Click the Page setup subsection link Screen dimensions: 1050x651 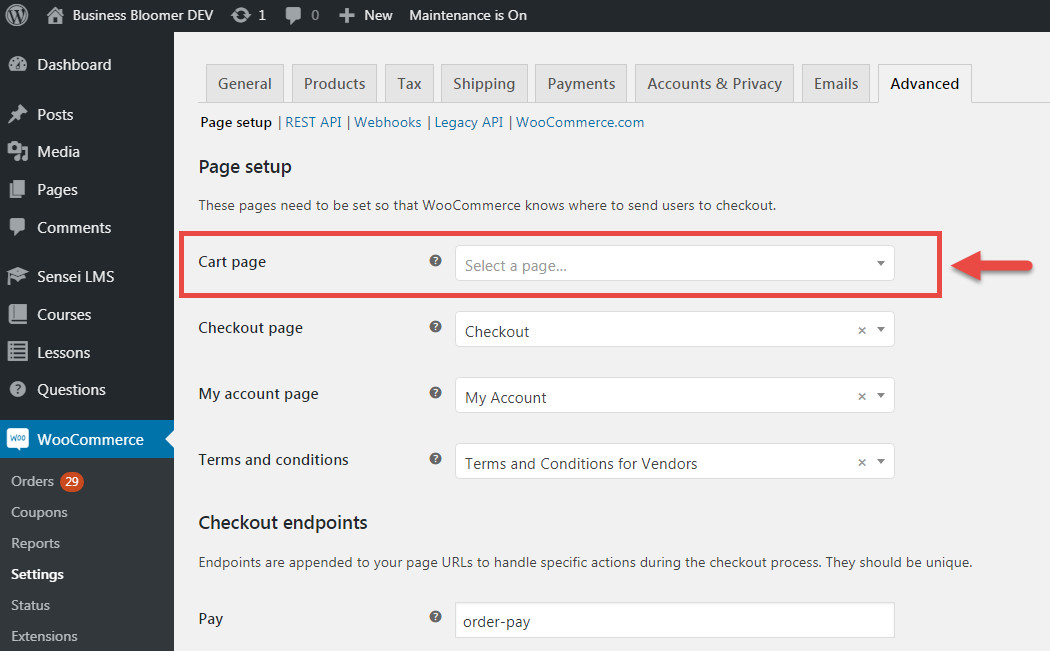point(236,123)
